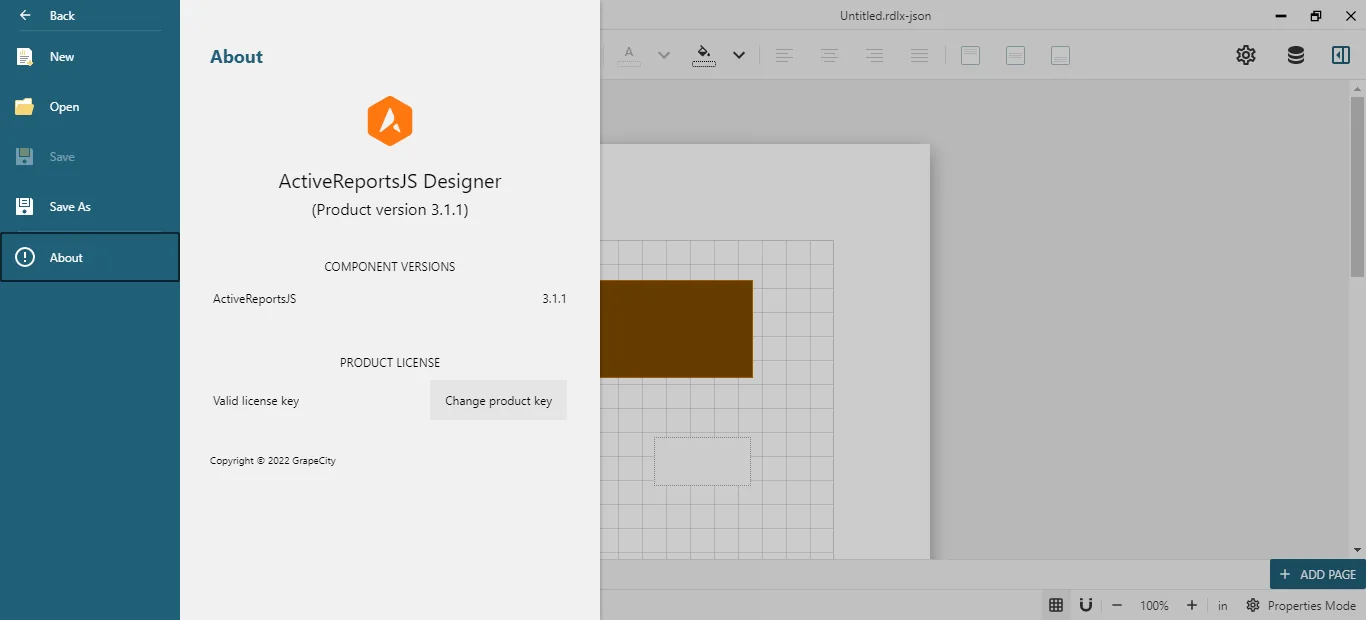The width and height of the screenshot is (1366, 620).
Task: Minimize the designer window
Action: coord(1281,16)
